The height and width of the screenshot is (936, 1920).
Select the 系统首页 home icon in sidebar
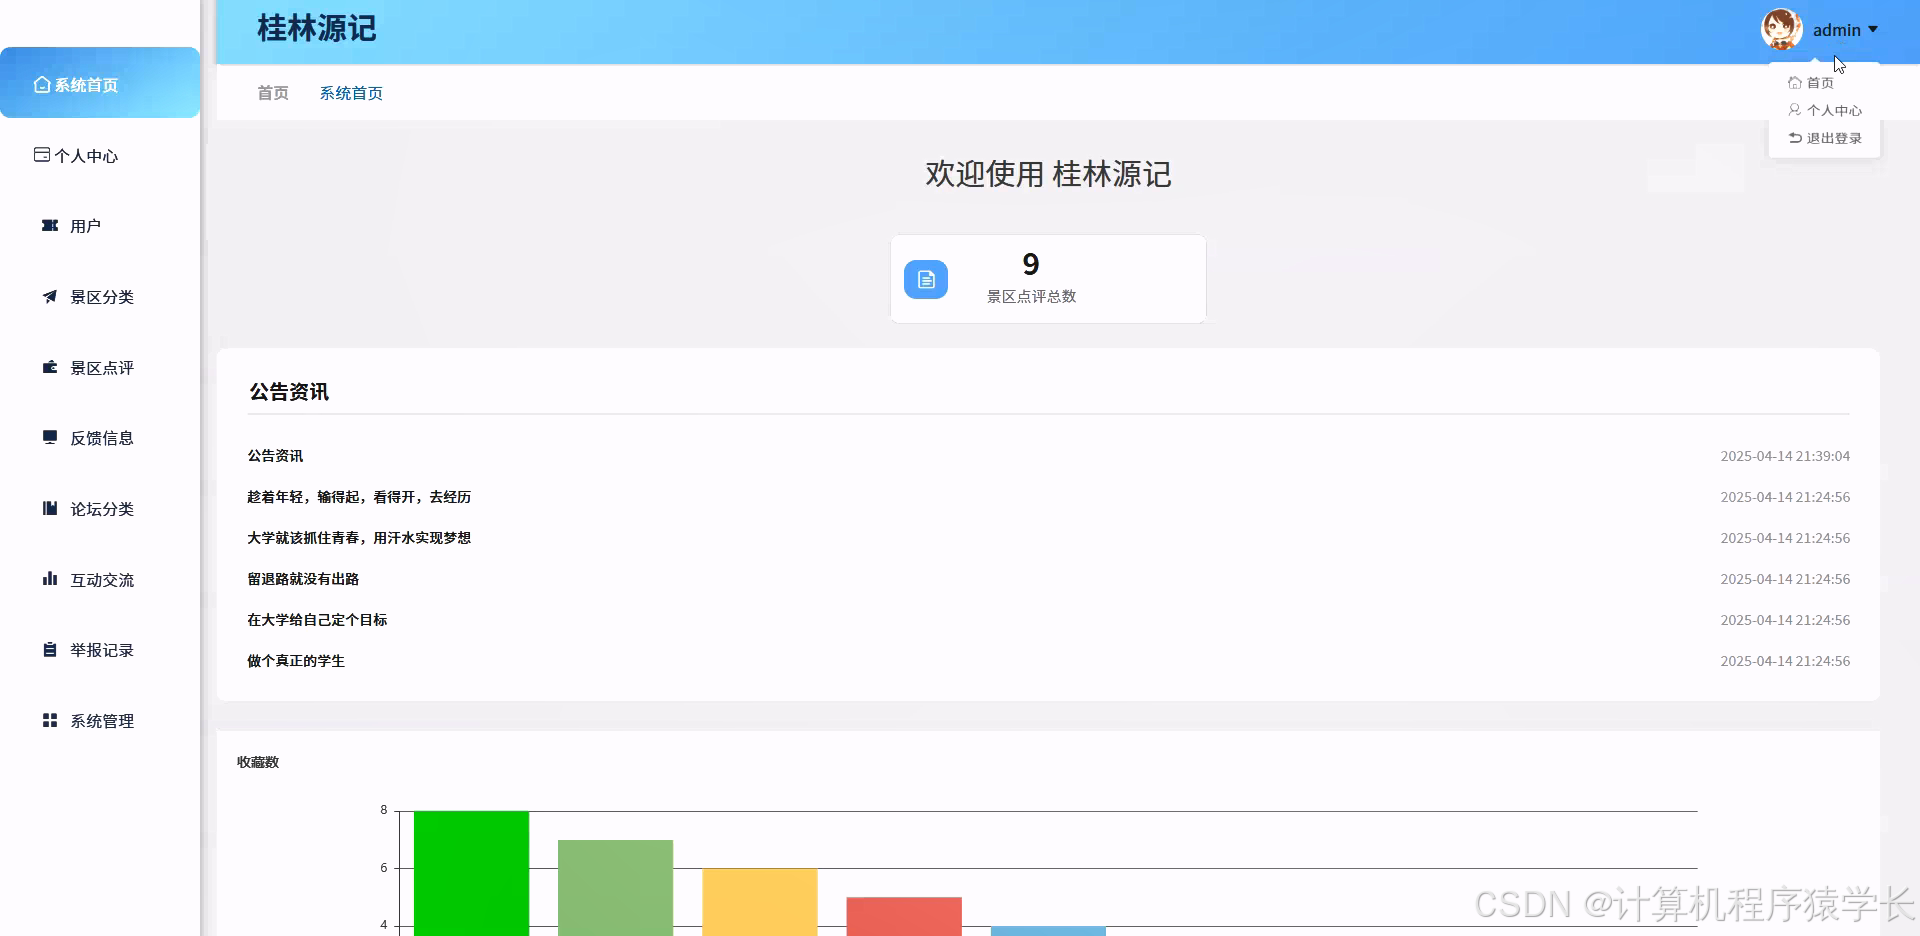[41, 84]
